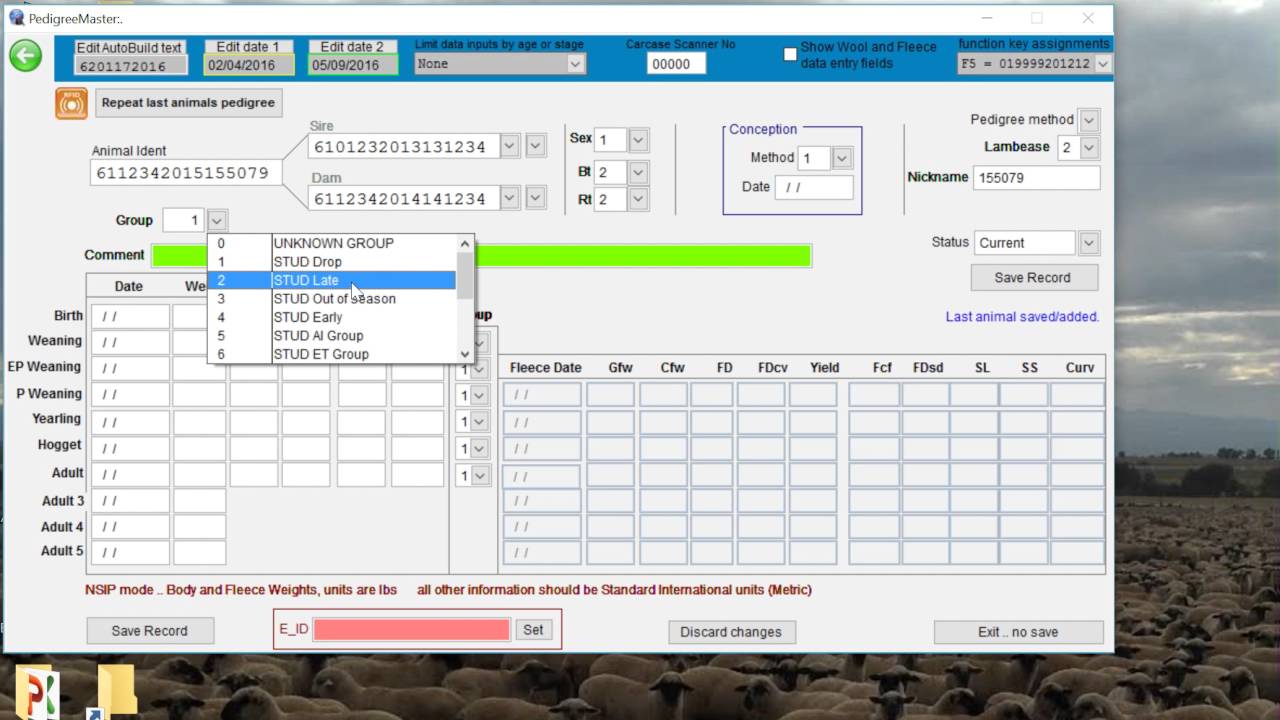The image size is (1280, 720).
Task: Open the Hogget row group dropdown
Action: pos(479,449)
